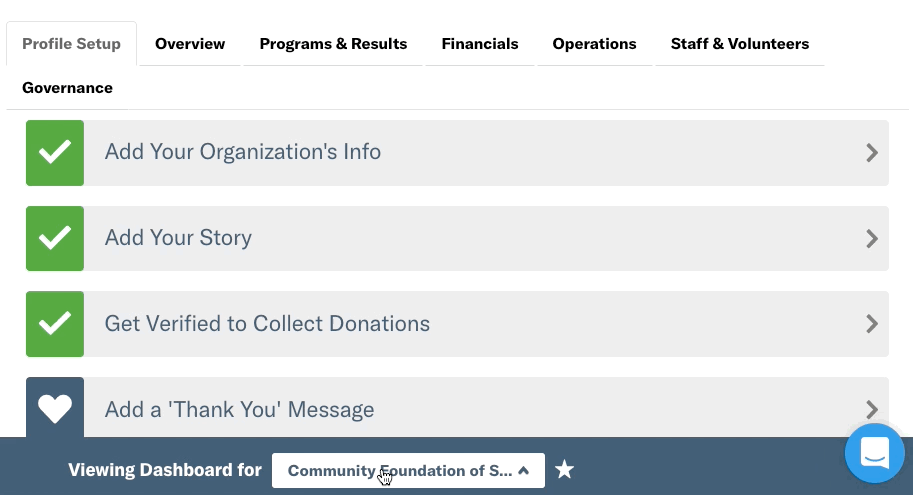The width and height of the screenshot is (913, 495).
Task: Expand Get Verified to Collect Donations chevron
Action: [872, 324]
